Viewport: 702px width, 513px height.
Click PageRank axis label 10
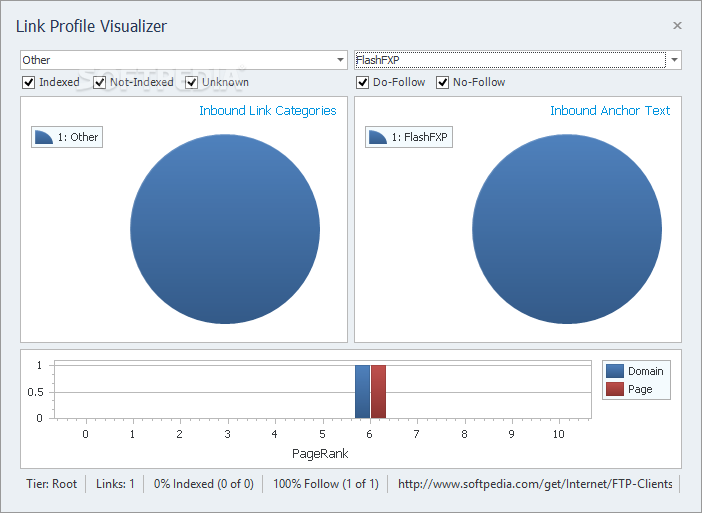558,434
